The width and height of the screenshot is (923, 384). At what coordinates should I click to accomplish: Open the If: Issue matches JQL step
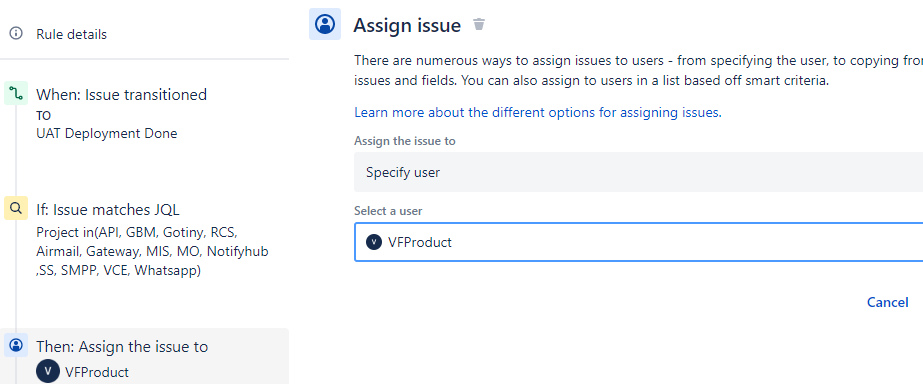pyautogui.click(x=108, y=209)
